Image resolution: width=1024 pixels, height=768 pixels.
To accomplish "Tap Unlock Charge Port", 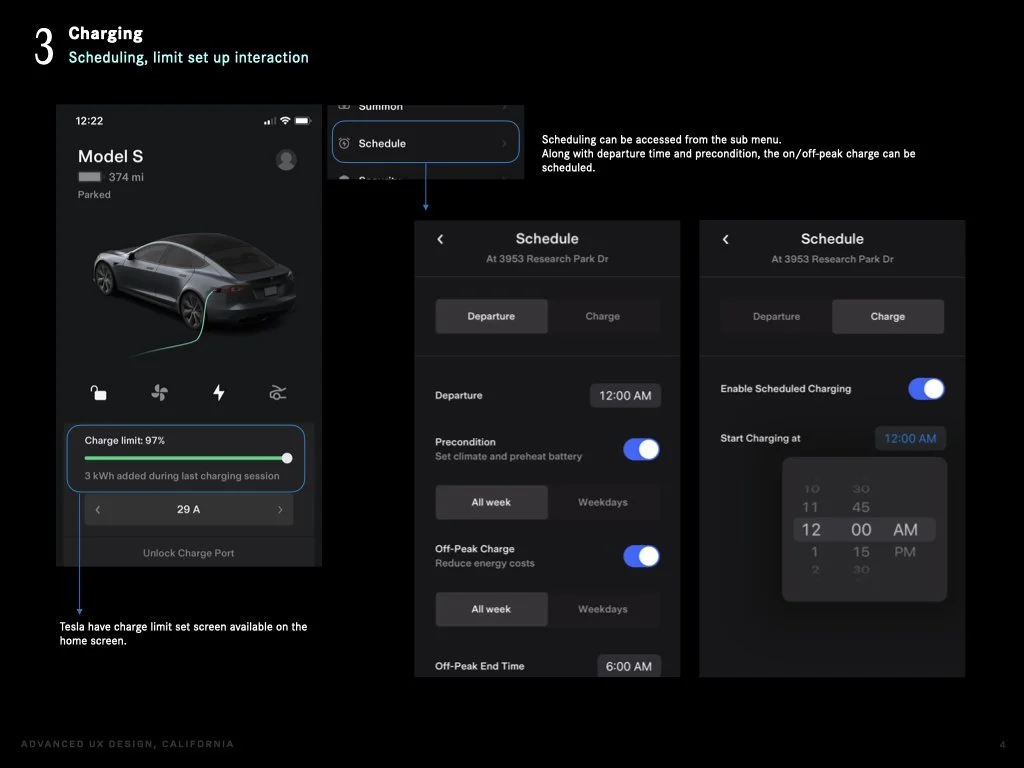I will click(x=188, y=552).
